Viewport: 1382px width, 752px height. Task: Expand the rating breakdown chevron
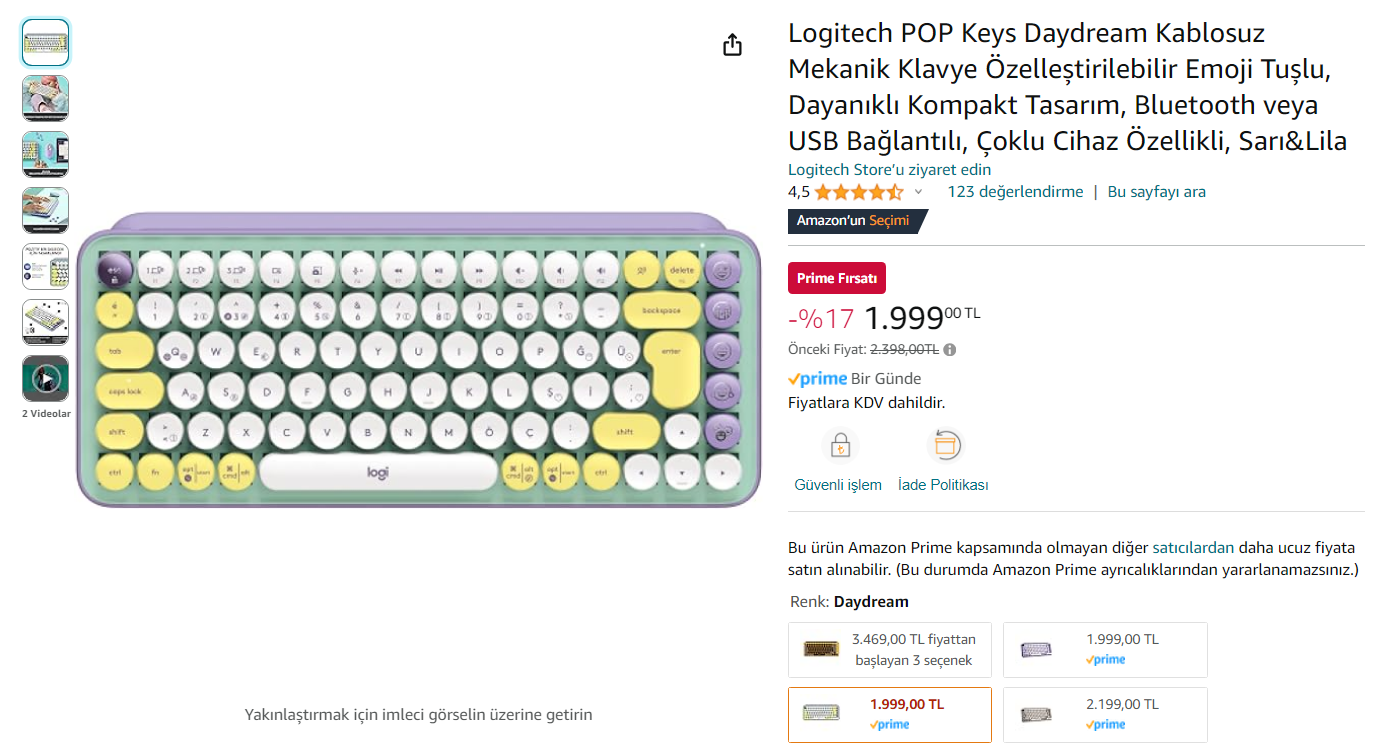point(918,192)
